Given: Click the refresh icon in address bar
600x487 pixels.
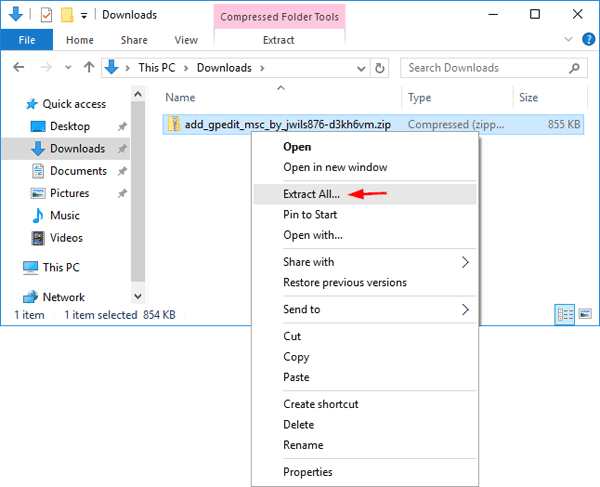Looking at the screenshot, I should pyautogui.click(x=379, y=68).
